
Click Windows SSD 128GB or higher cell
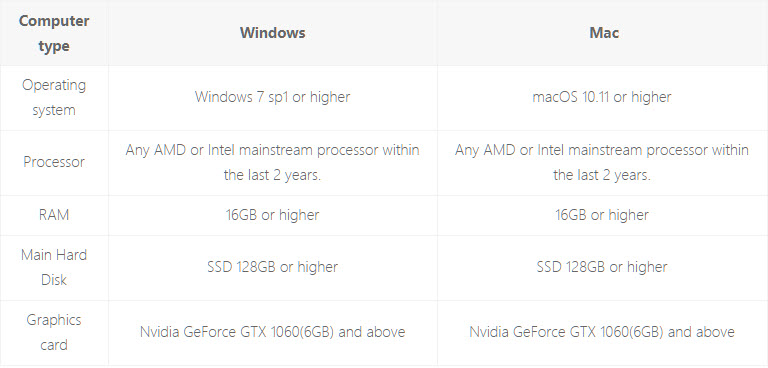[x=272, y=267]
